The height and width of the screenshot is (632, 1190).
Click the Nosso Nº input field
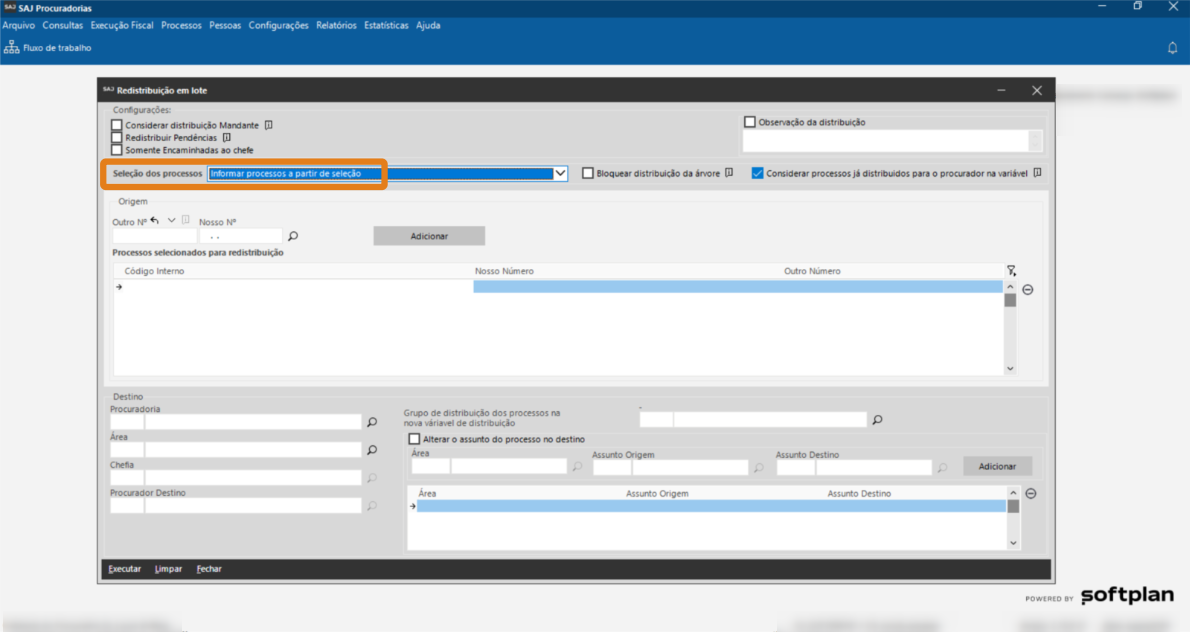coord(240,237)
